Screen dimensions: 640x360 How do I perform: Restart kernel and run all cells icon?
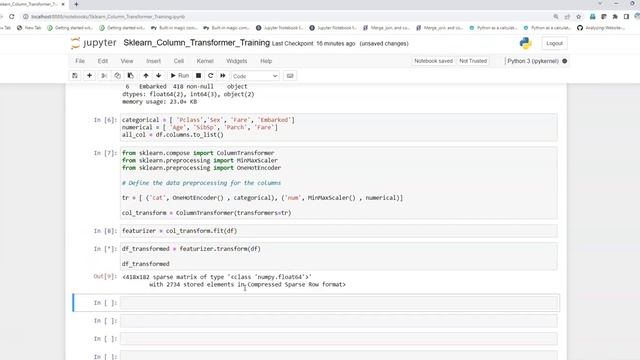(x=223, y=76)
